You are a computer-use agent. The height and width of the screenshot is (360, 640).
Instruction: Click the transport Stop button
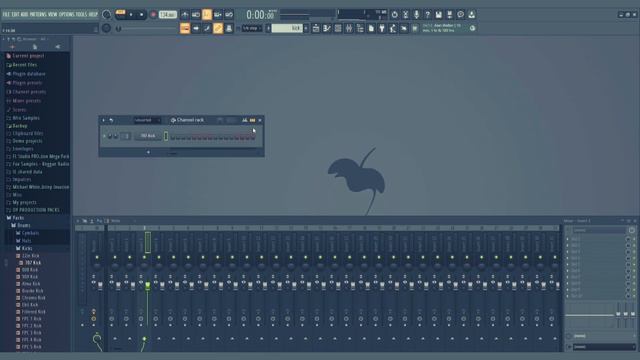[141, 15]
